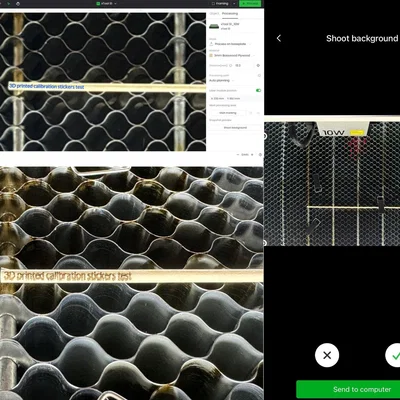Image resolution: width=400 pixels, height=400 pixels.
Task: Open the 3mm Basswood Plywood material dropdown
Action: click(232, 55)
